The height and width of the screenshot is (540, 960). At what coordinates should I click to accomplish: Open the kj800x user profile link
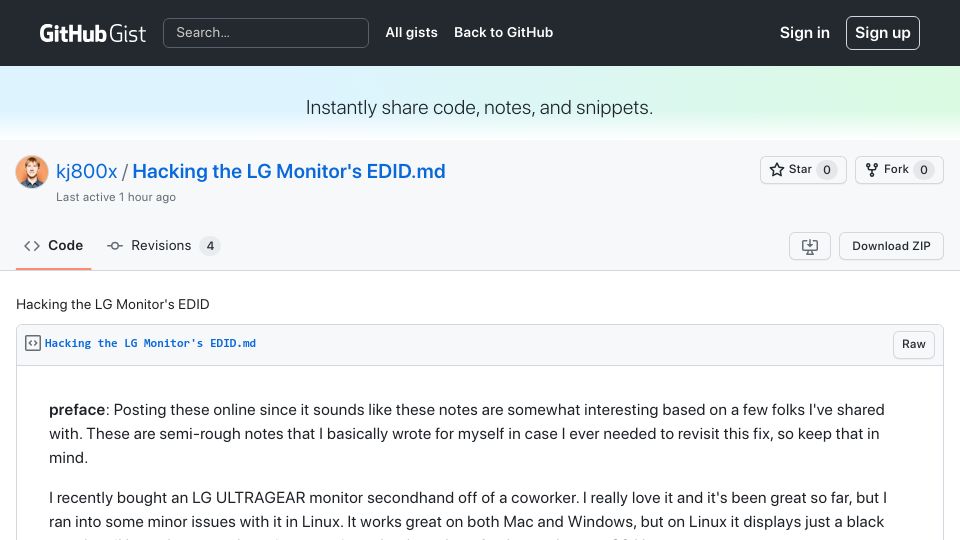coord(86,171)
